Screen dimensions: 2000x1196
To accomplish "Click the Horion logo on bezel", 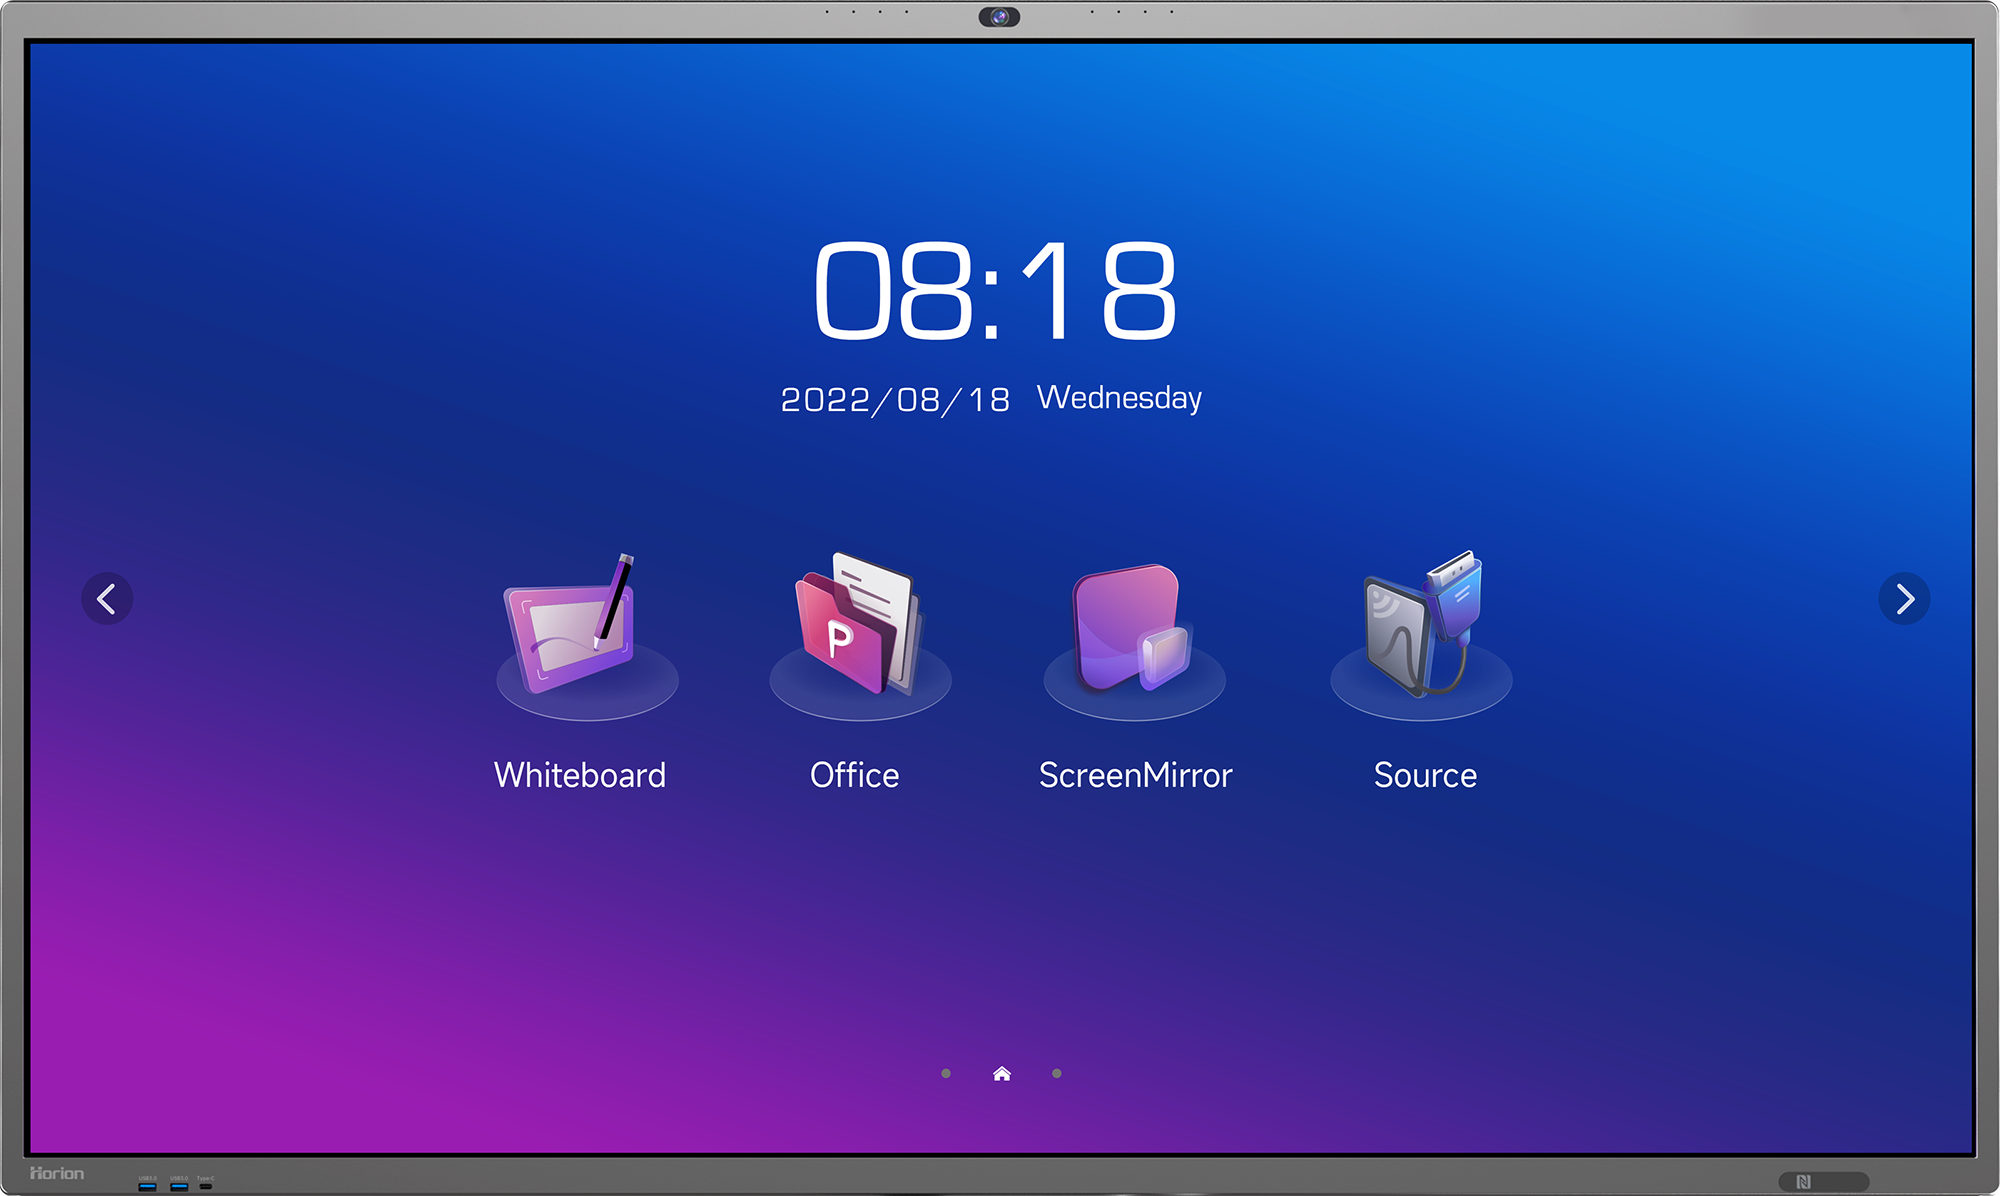I will coord(57,1173).
